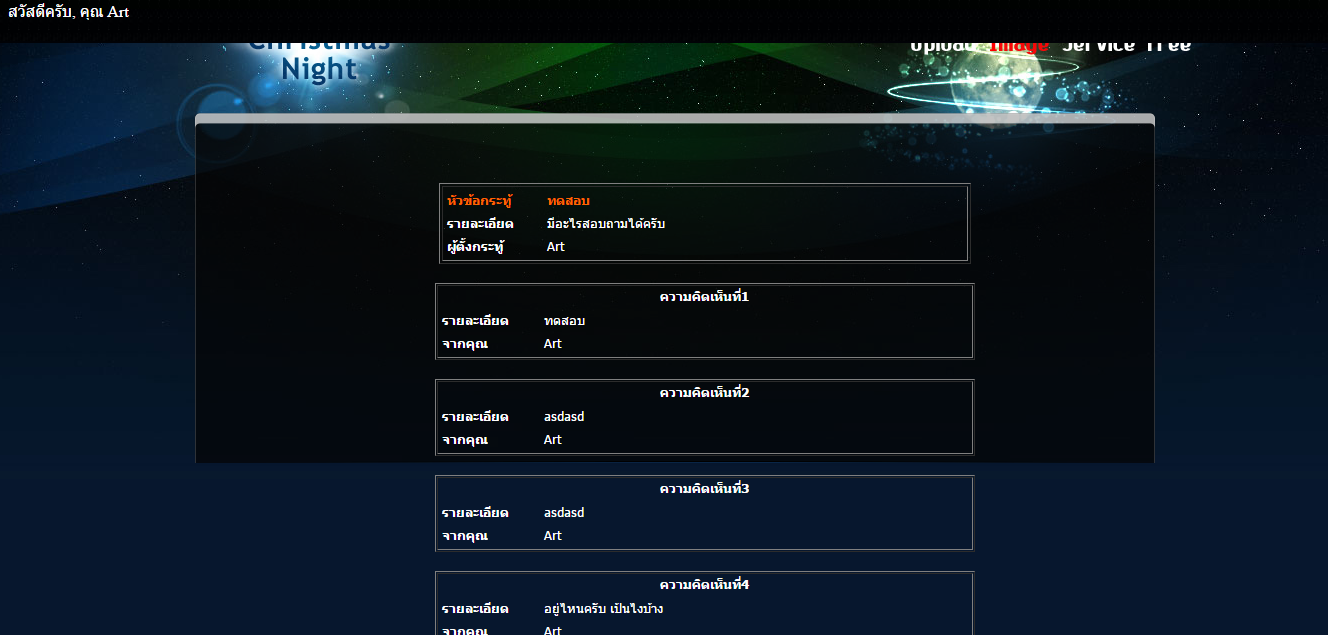Viewport: 1328px width, 635px height.
Task: Click 'รายละเอียด' label in comment 2
Action: point(475,417)
